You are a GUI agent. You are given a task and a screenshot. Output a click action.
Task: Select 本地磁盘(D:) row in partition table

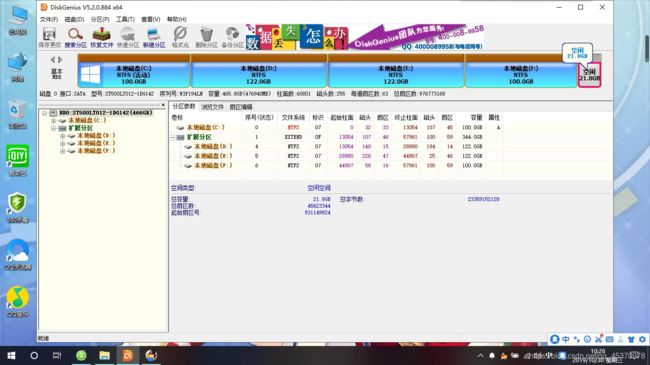pos(337,146)
